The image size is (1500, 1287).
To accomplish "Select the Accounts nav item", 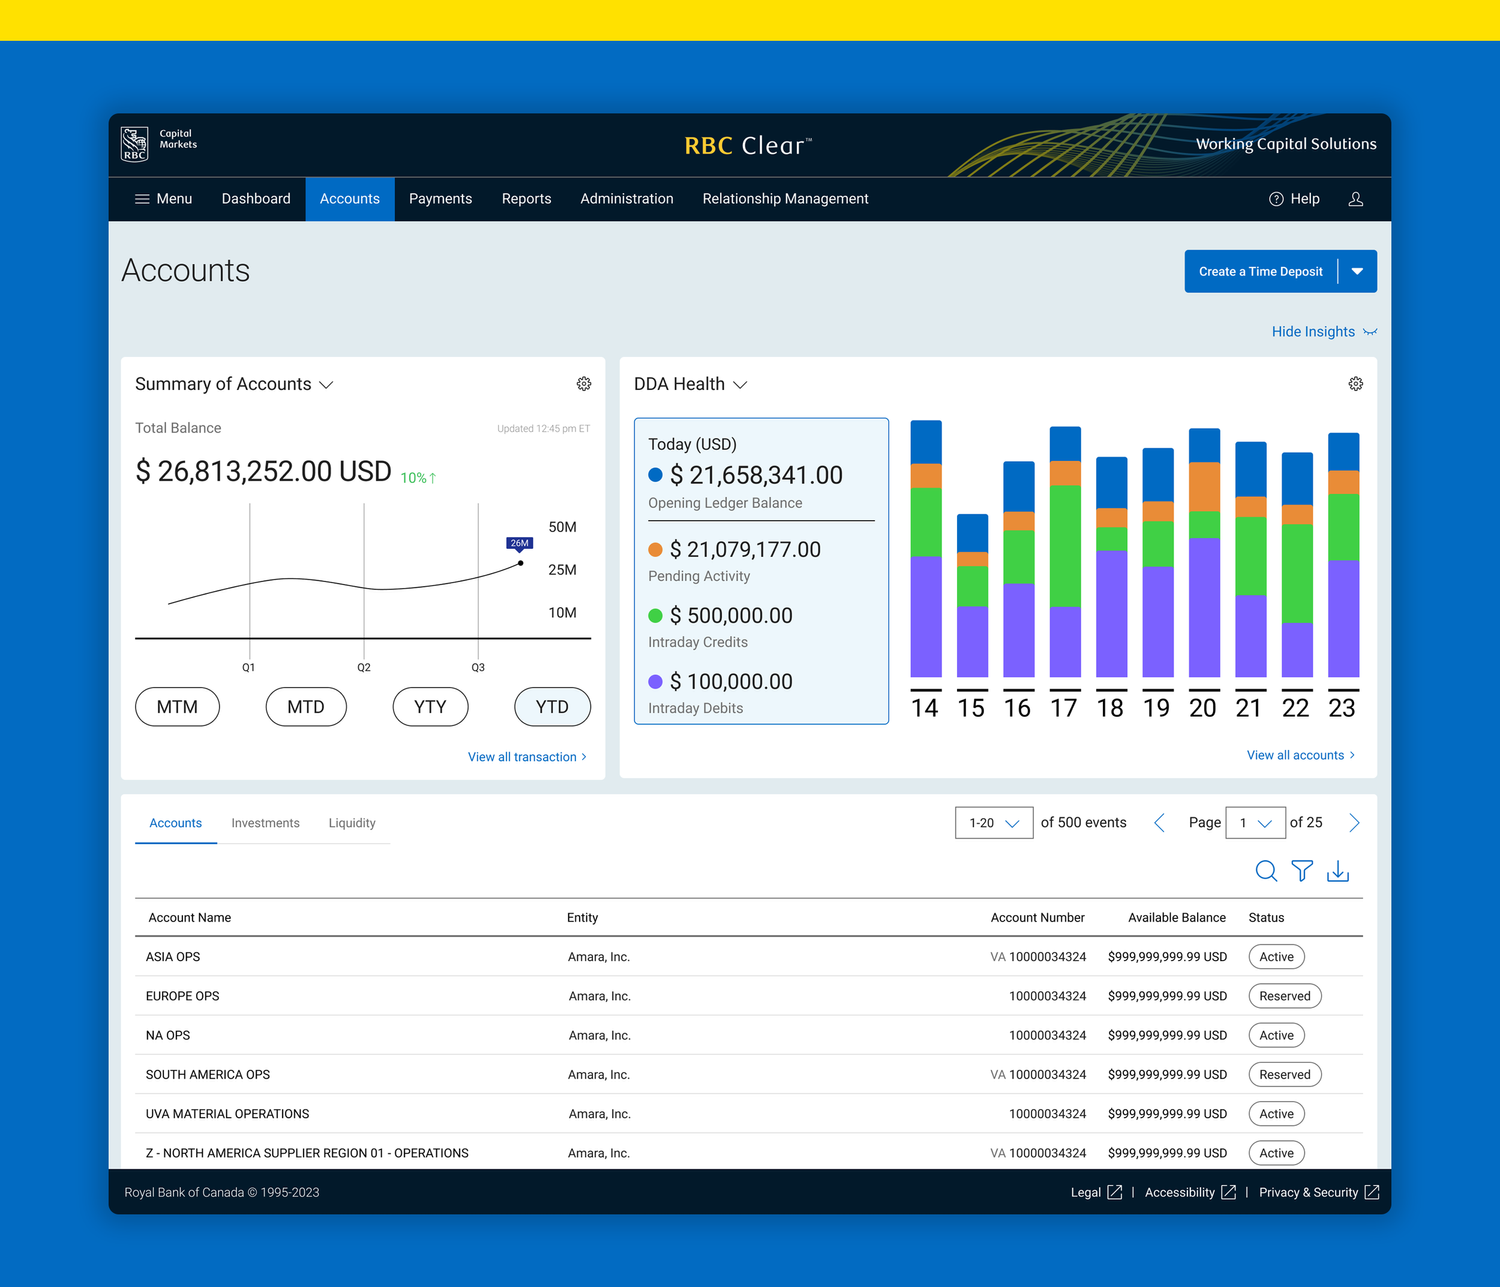I will [350, 199].
